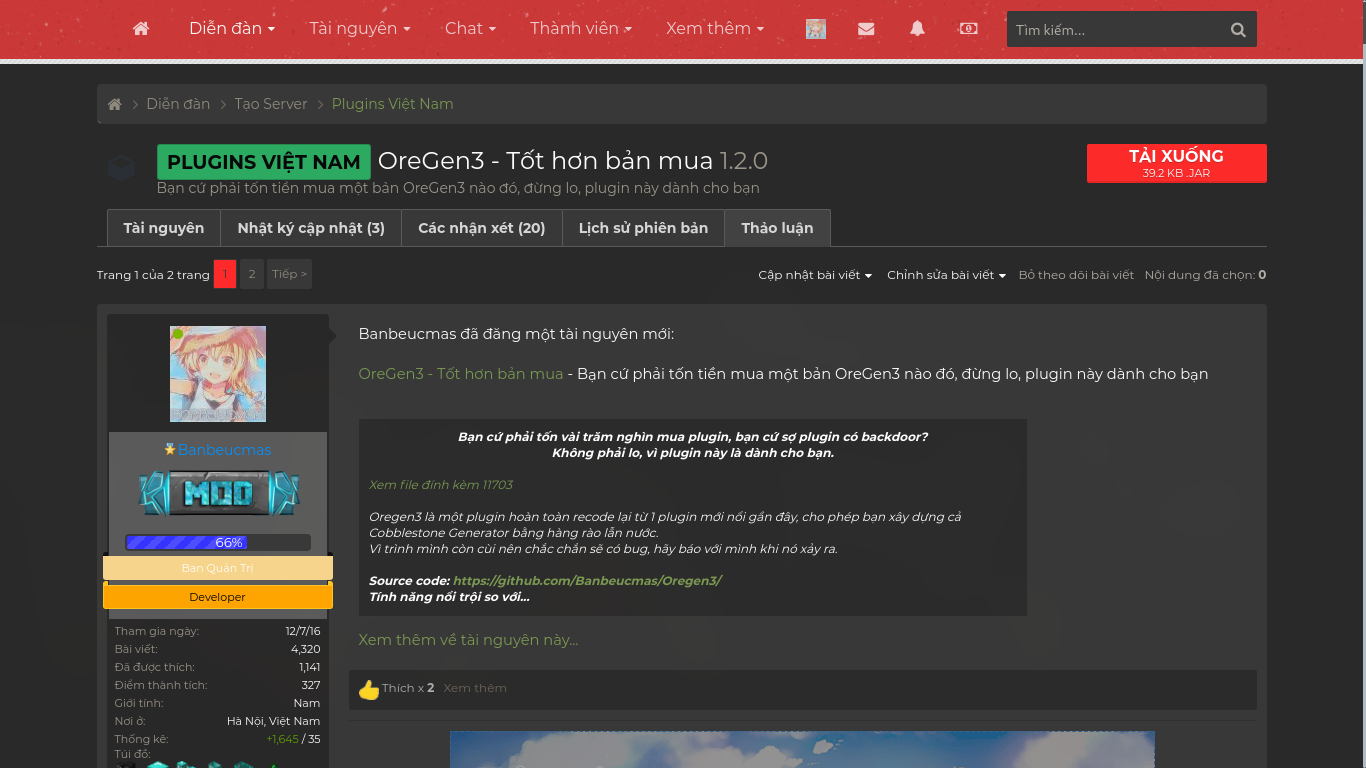1366x768 pixels.
Task: Focus the Tìm kiếm search field
Action: click(x=1116, y=30)
